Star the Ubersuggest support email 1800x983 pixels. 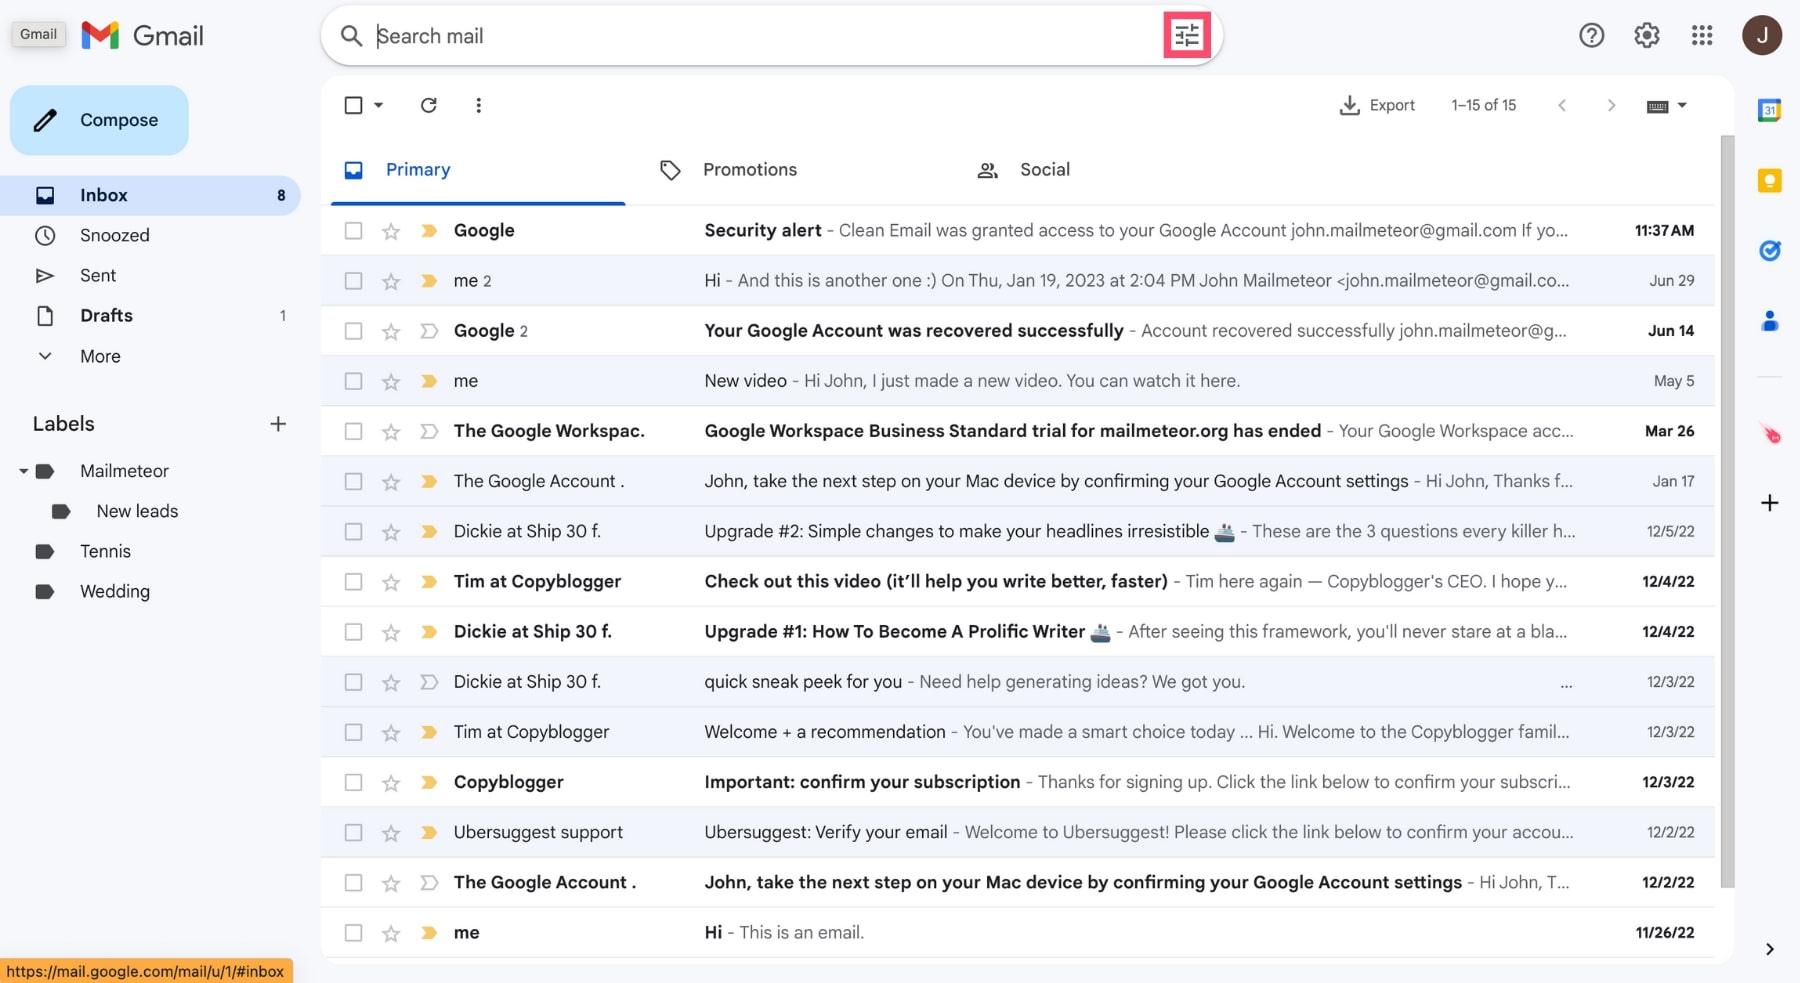391,833
